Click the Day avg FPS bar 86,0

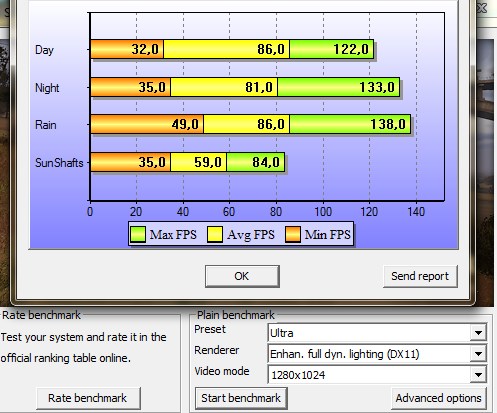coord(226,49)
